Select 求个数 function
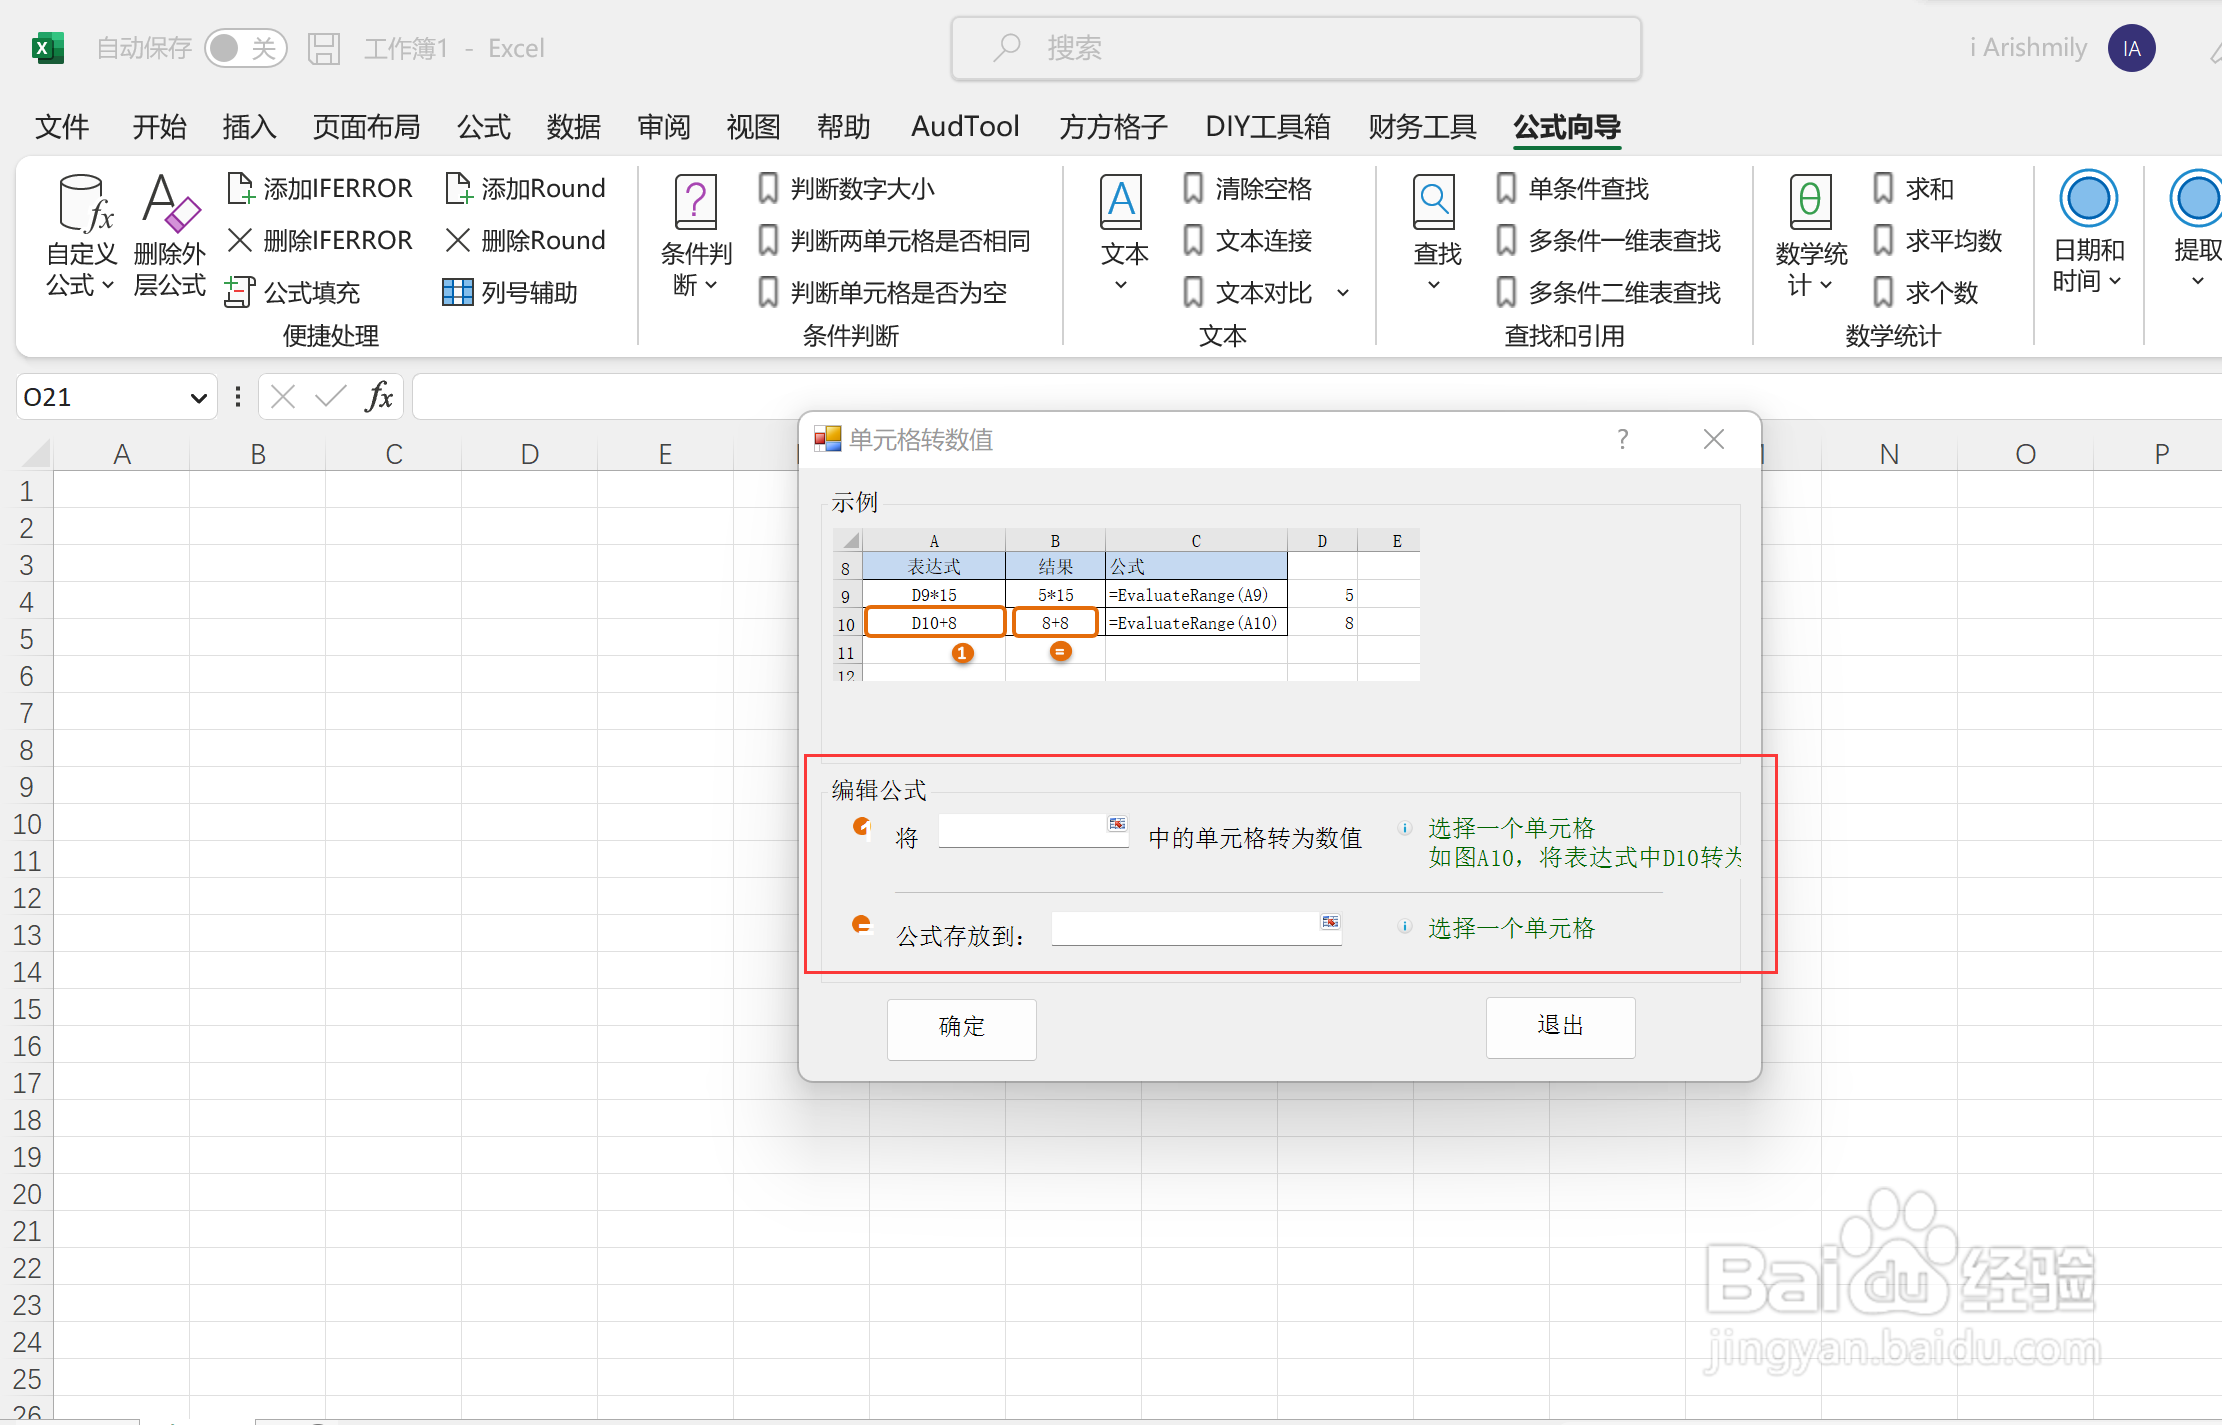 click(x=1925, y=292)
